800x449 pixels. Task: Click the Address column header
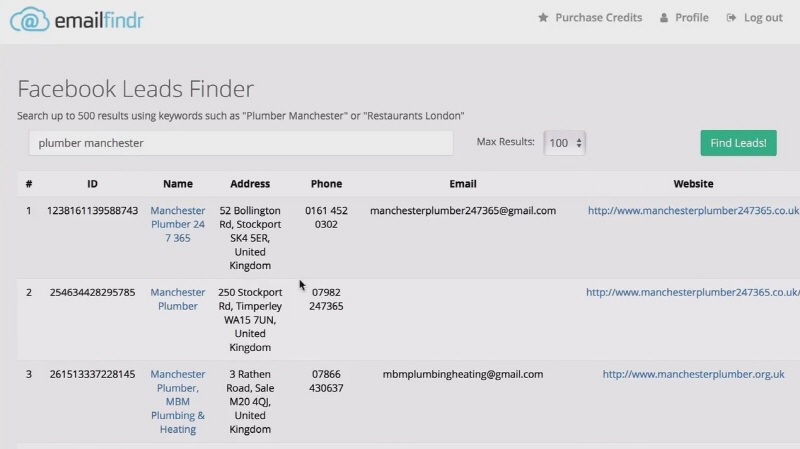(250, 184)
